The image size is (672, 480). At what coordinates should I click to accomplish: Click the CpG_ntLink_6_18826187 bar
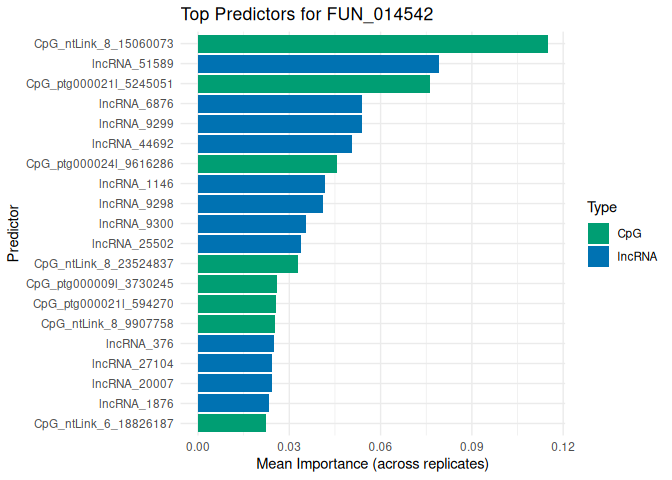point(231,424)
